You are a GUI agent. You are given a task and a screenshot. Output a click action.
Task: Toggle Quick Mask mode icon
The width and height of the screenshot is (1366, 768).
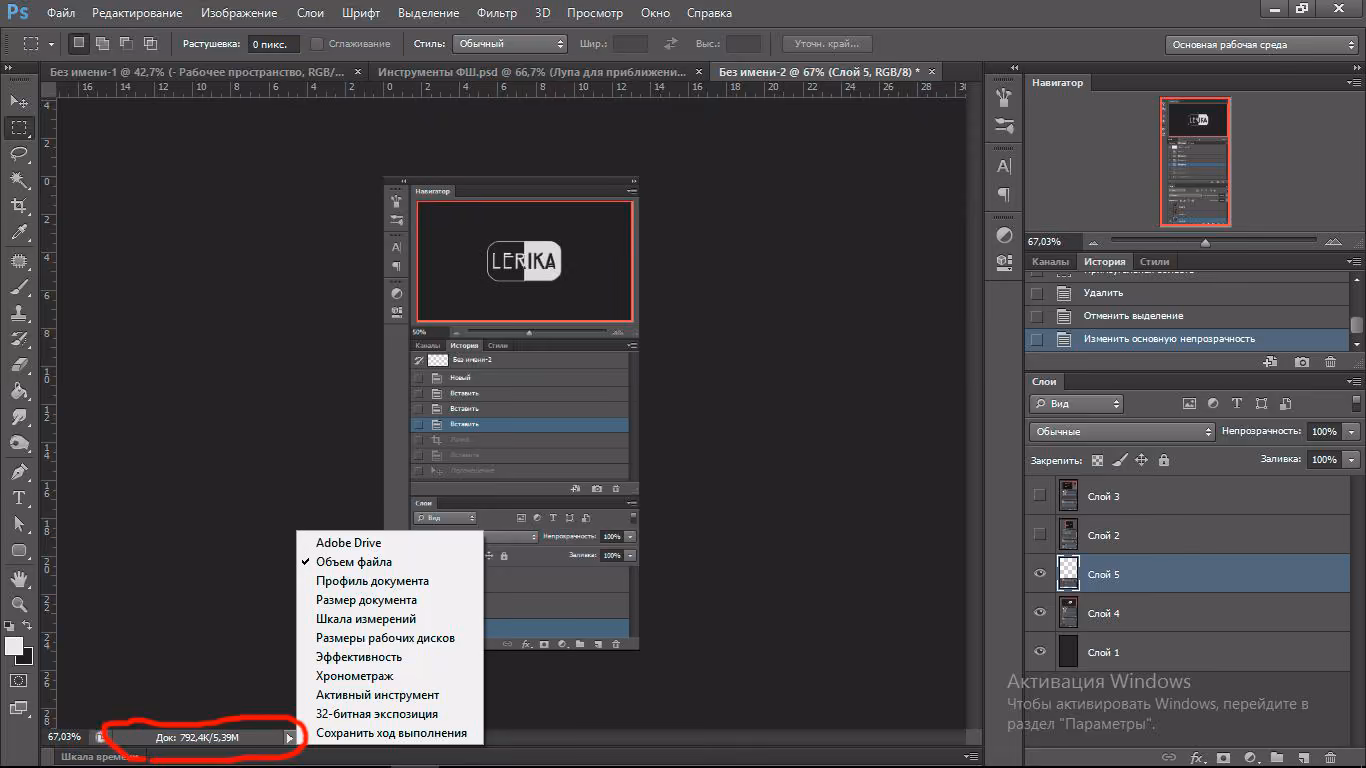tap(19, 680)
